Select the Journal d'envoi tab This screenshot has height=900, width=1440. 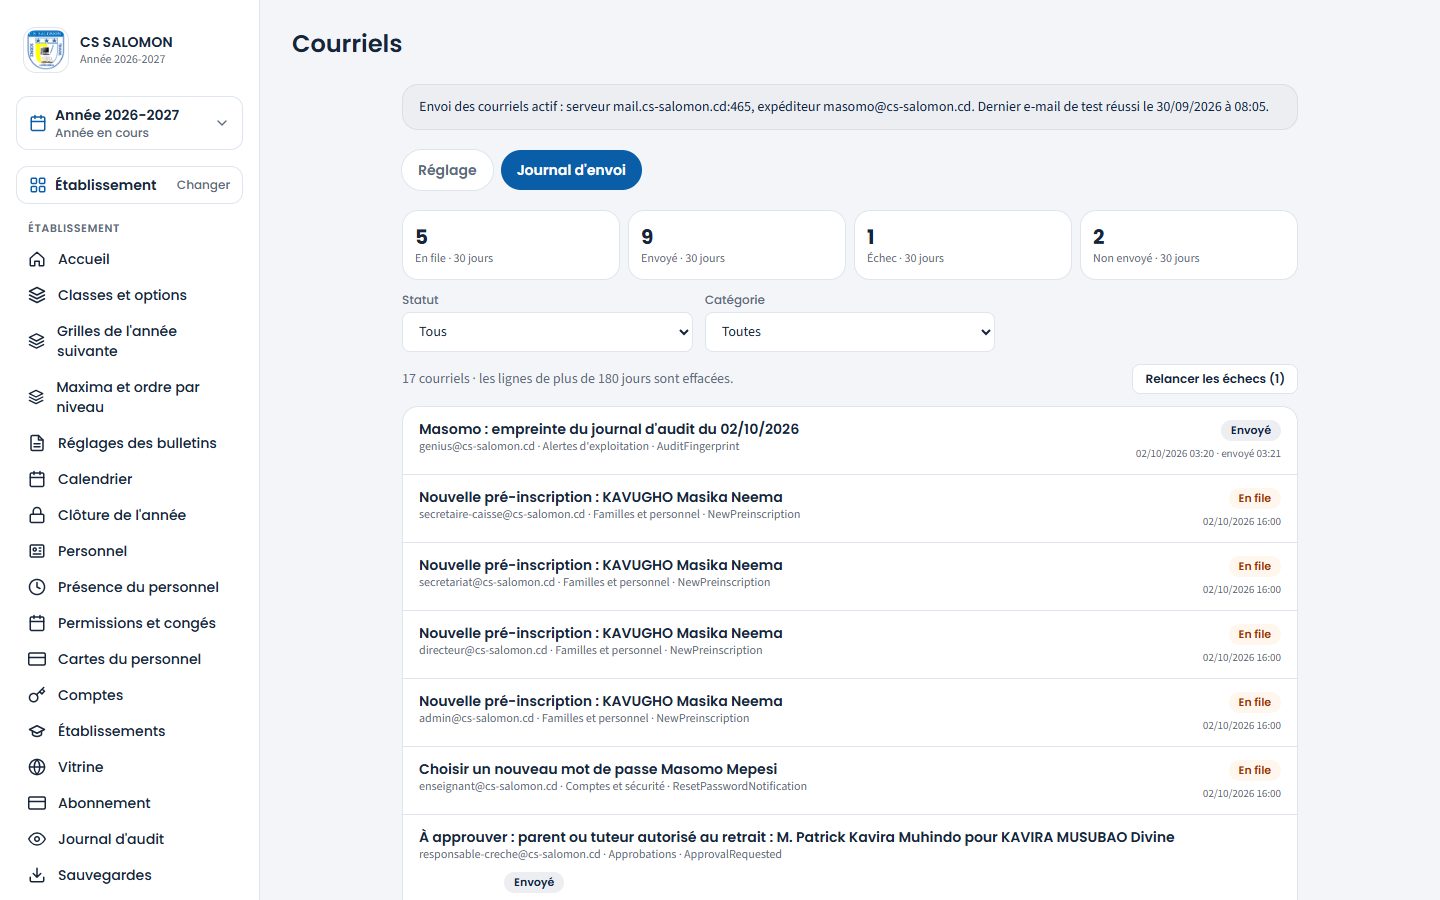571,170
